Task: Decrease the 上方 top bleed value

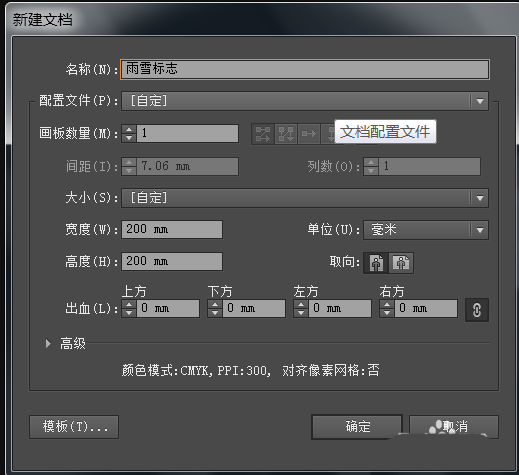Action: [x=129, y=313]
